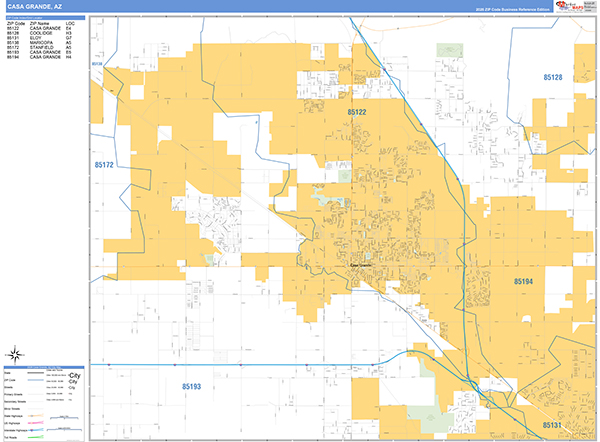Click the 85122 ZIP code label on map
600x442 pixels.
tap(357, 115)
